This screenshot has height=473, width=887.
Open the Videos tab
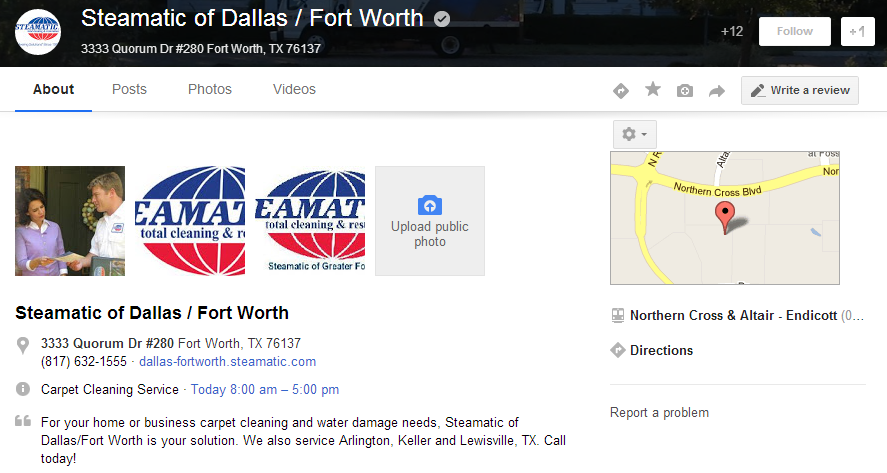(294, 89)
